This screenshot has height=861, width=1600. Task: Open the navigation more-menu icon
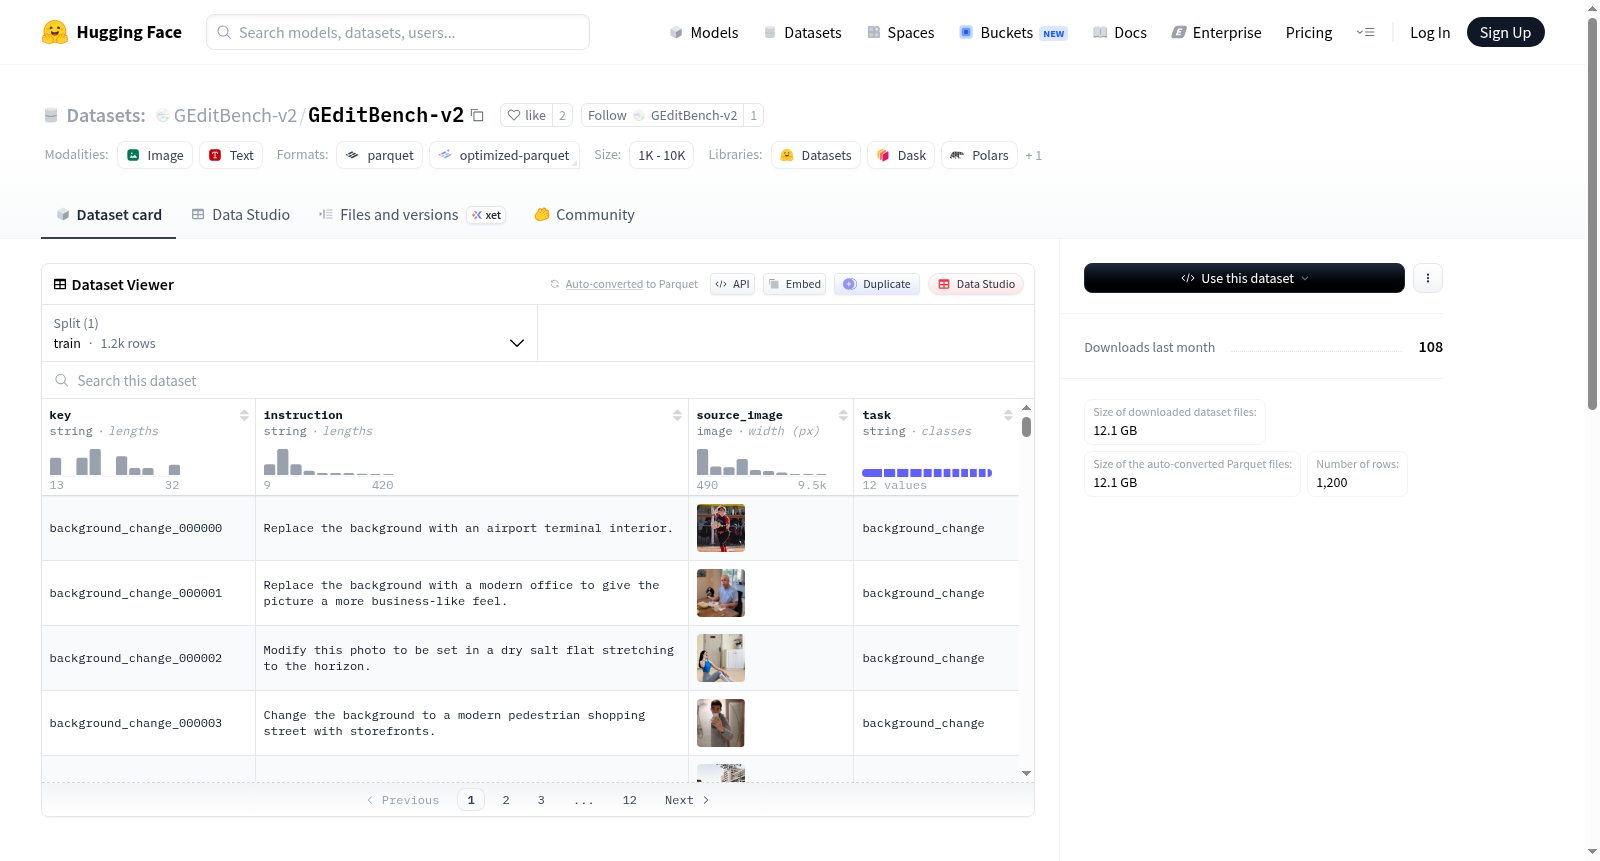coord(1365,32)
